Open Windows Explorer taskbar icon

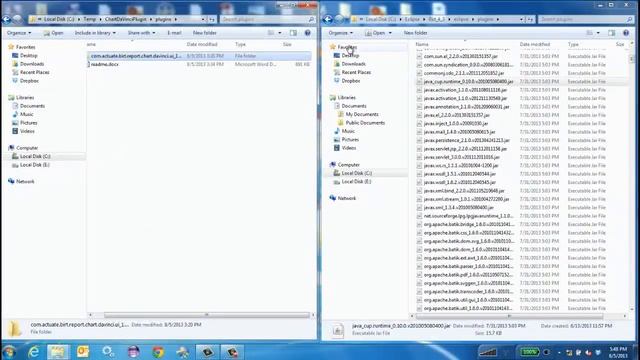[58, 351]
